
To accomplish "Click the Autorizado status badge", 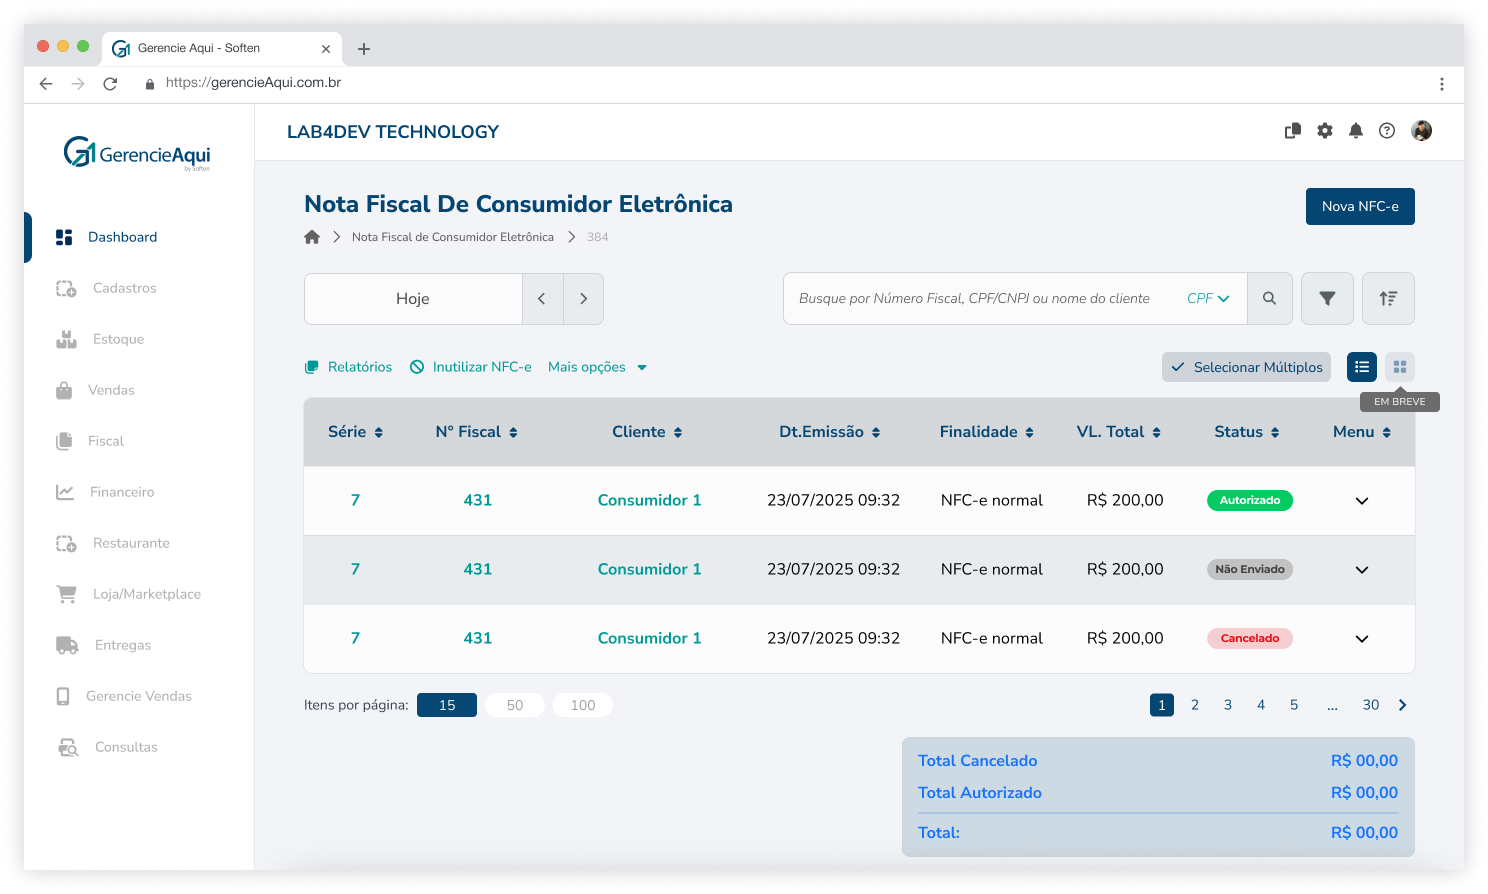I will tap(1250, 500).
